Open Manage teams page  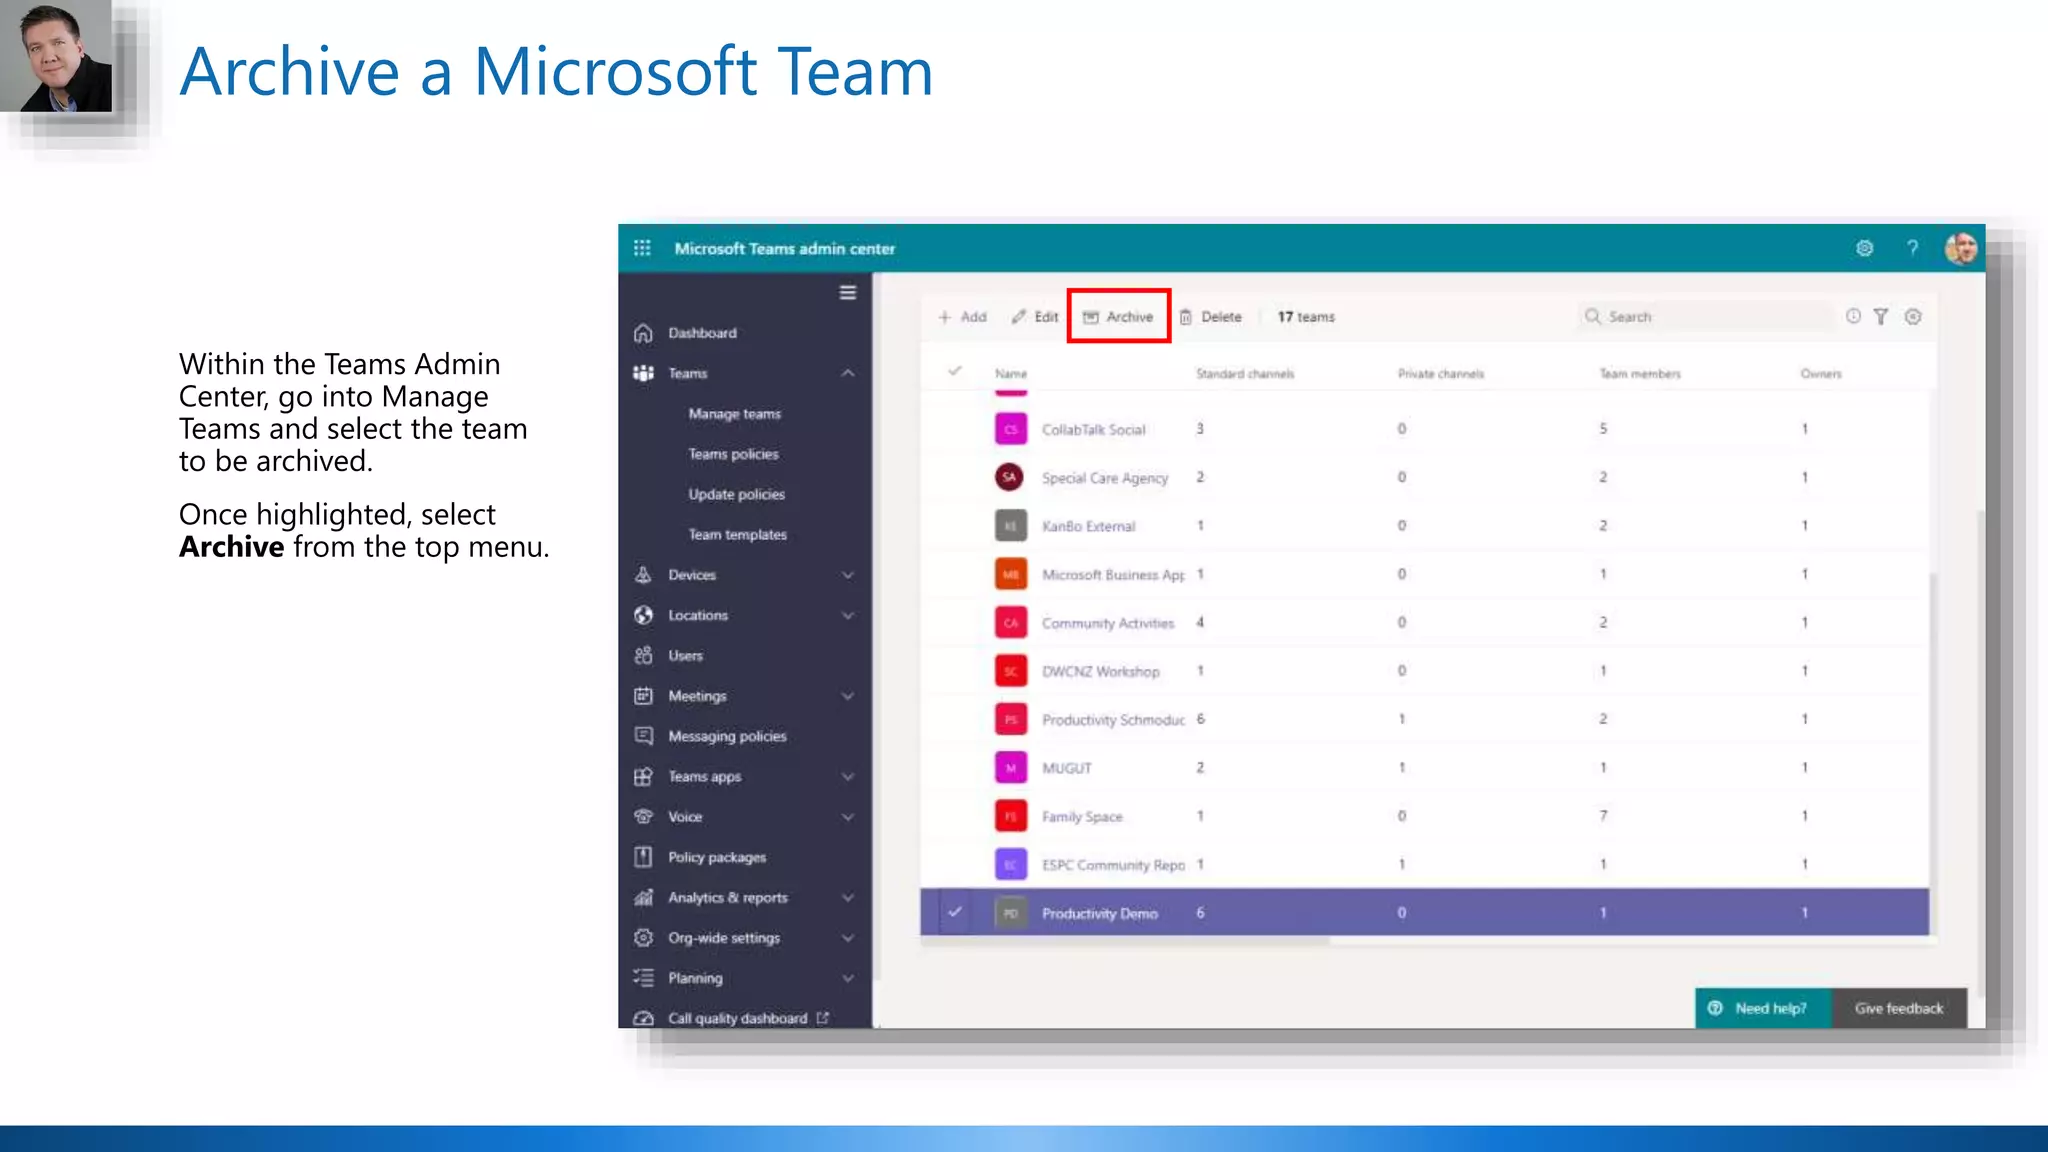pyautogui.click(x=734, y=414)
